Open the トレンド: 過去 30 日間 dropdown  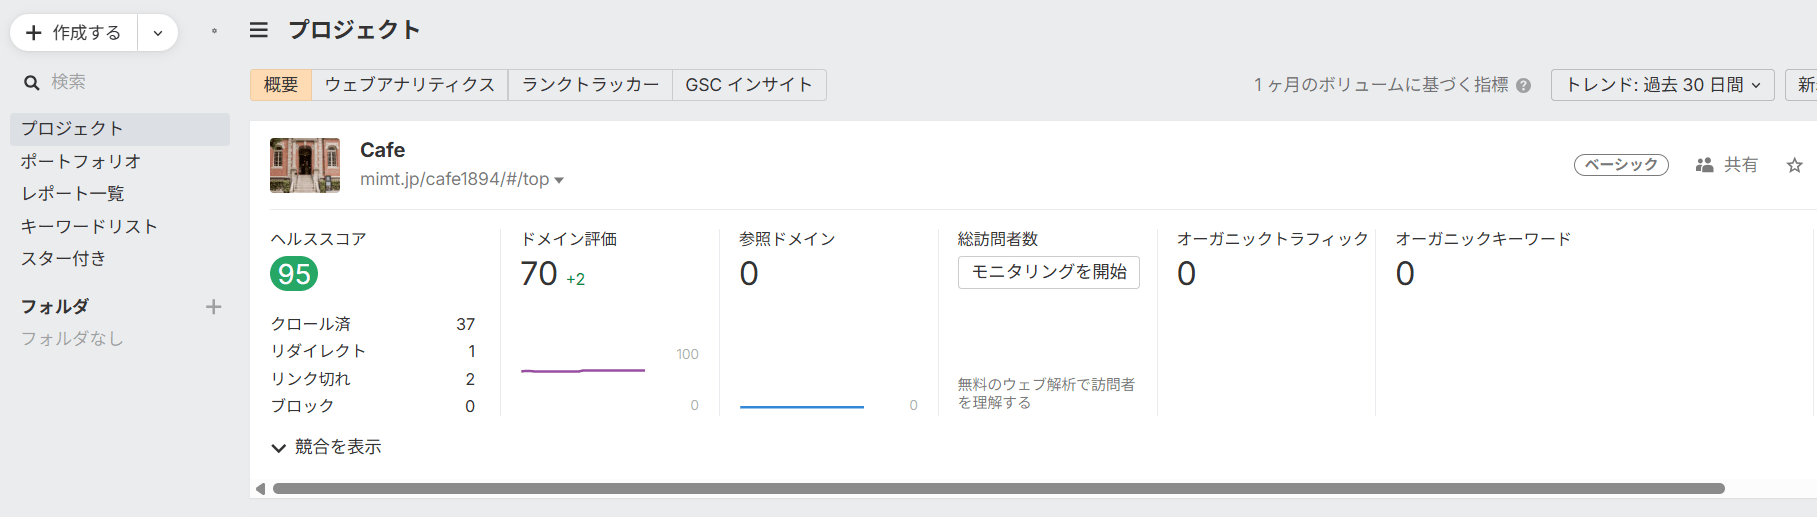click(x=1662, y=85)
